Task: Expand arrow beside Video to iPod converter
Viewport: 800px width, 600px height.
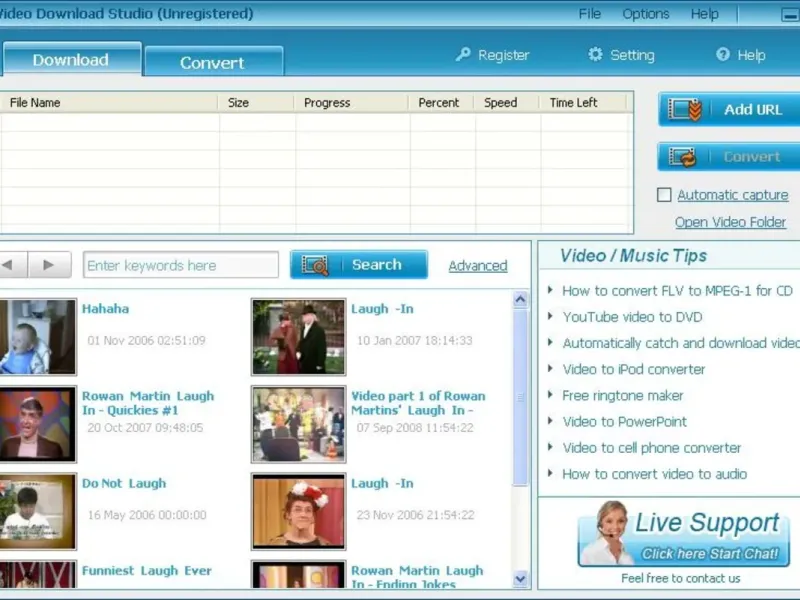Action: click(549, 368)
